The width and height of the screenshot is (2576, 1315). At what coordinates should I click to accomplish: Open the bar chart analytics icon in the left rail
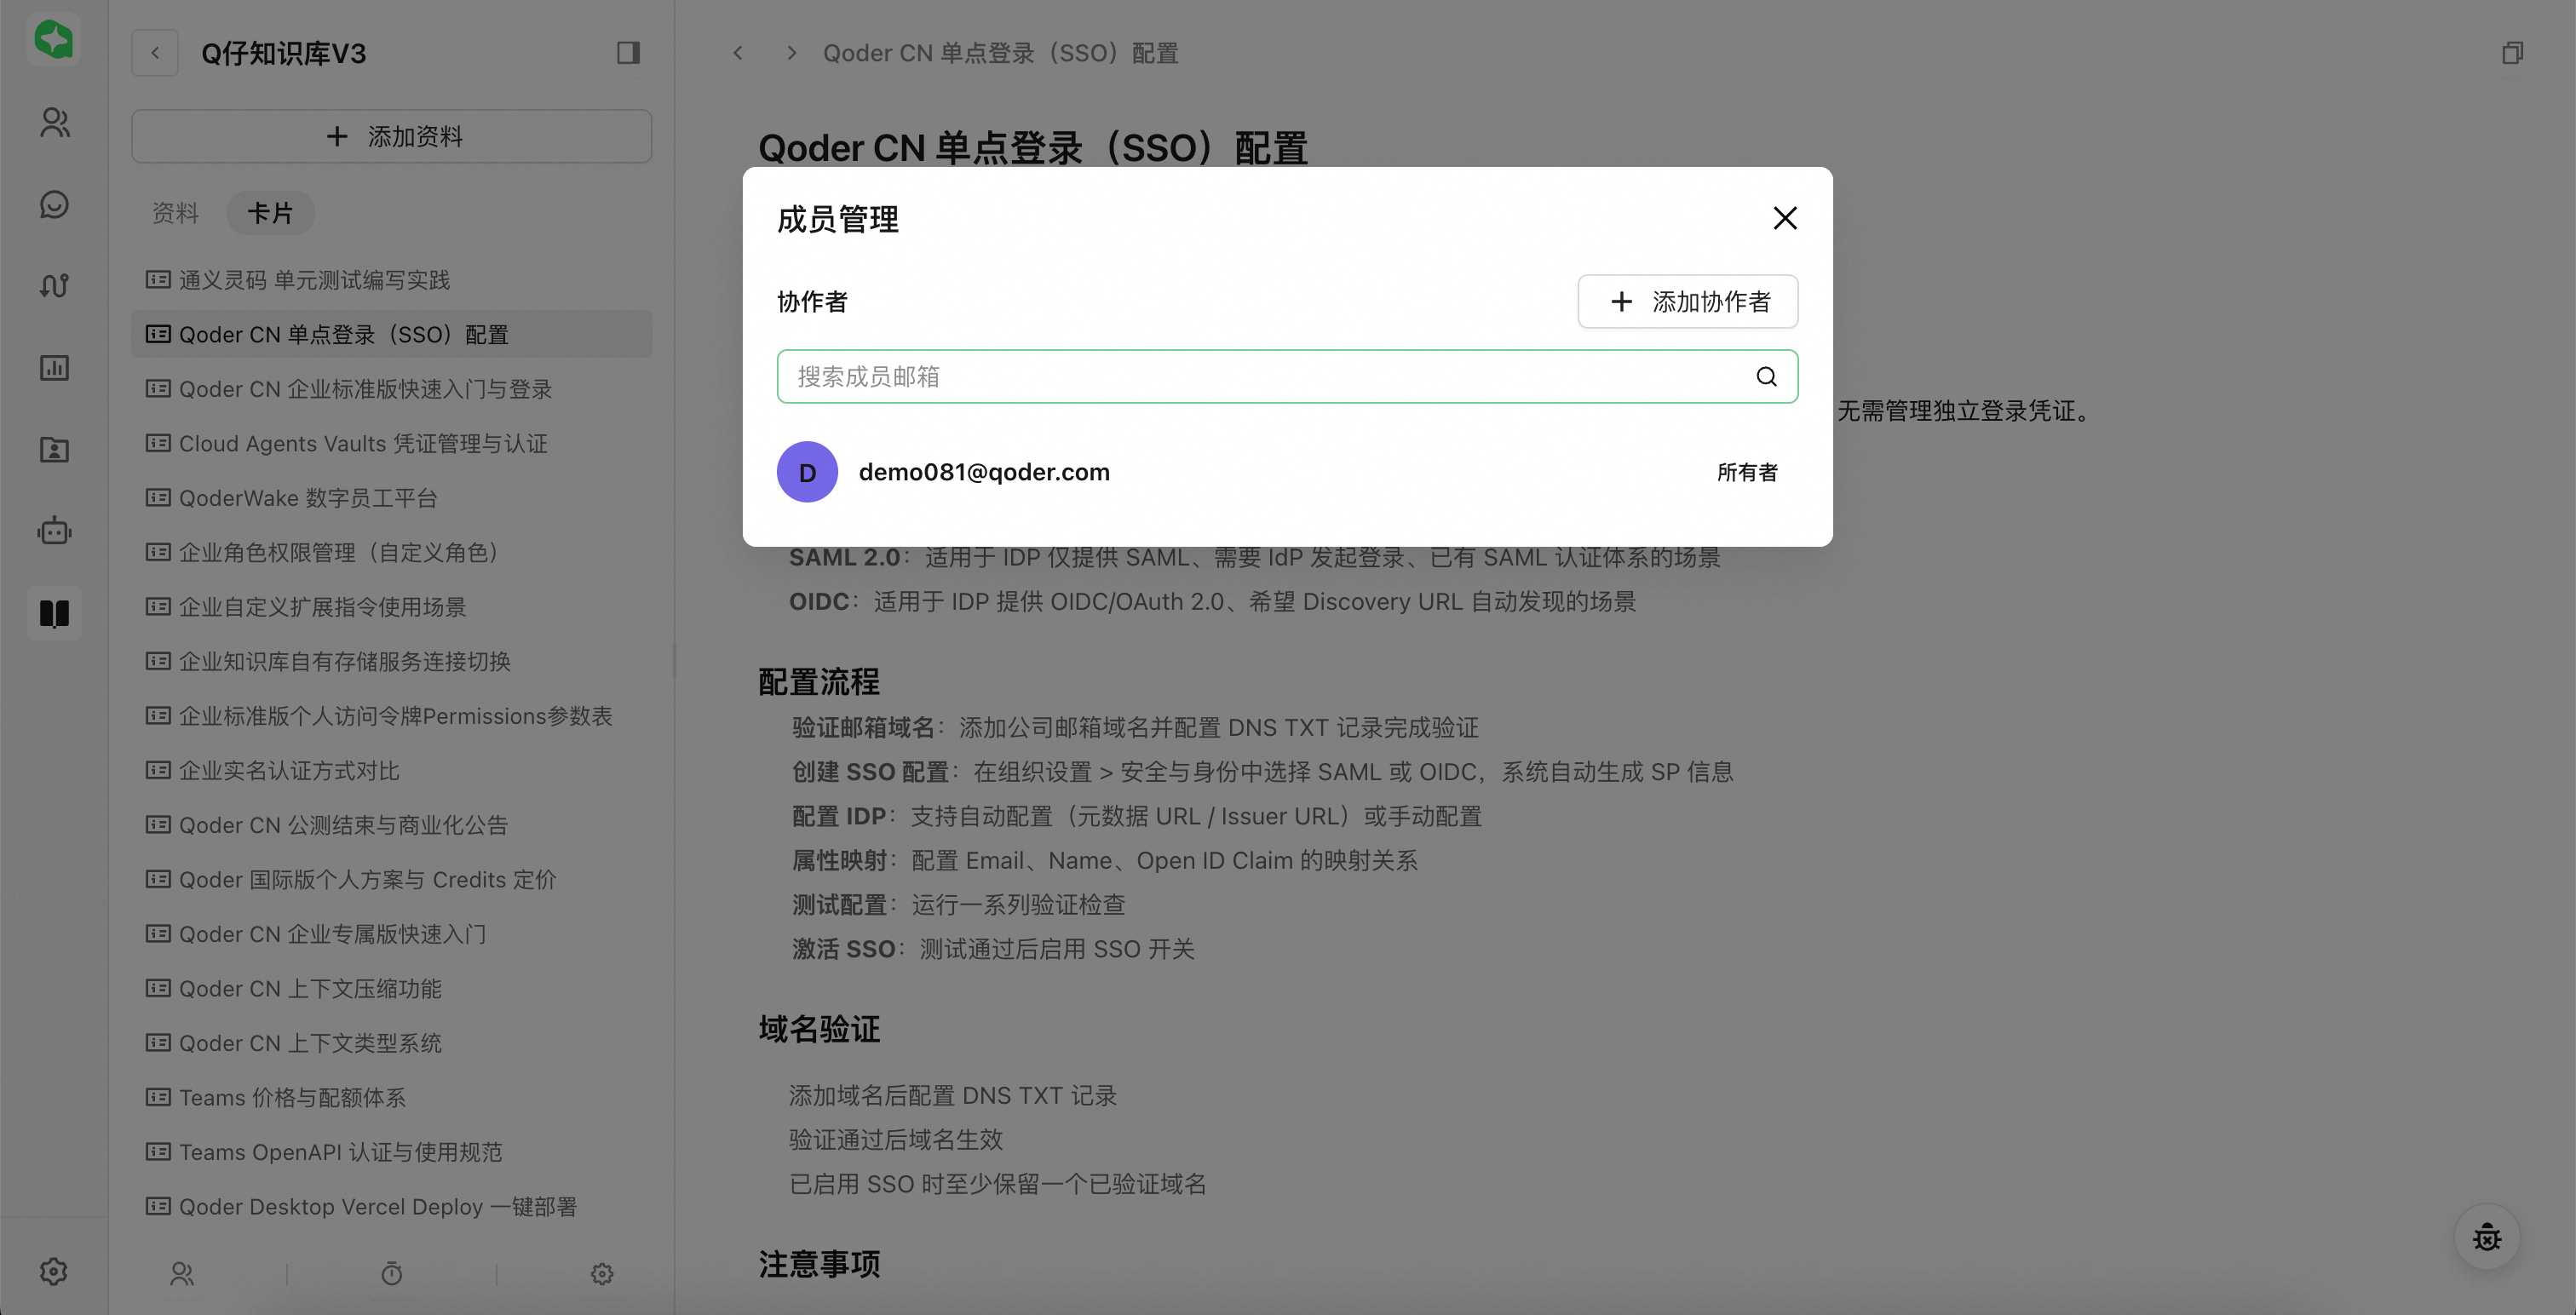coord(54,368)
